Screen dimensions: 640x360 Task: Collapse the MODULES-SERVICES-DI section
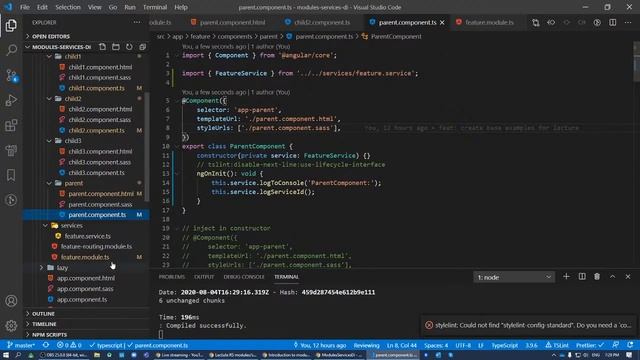(x=61, y=47)
